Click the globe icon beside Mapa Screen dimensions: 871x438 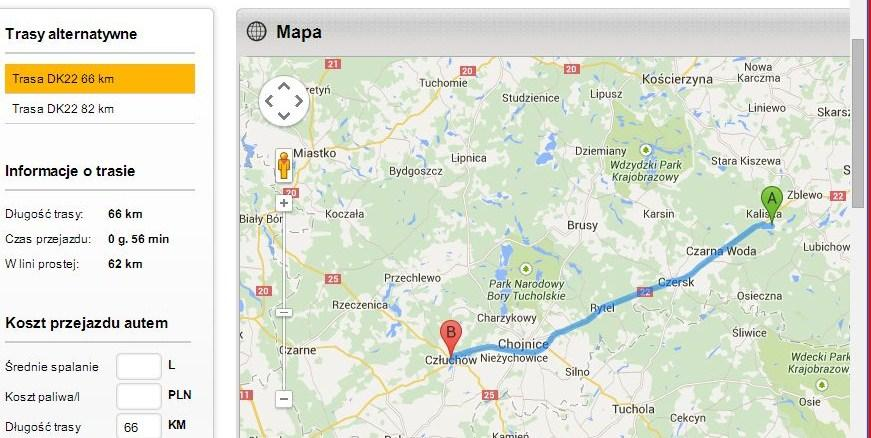tap(257, 32)
